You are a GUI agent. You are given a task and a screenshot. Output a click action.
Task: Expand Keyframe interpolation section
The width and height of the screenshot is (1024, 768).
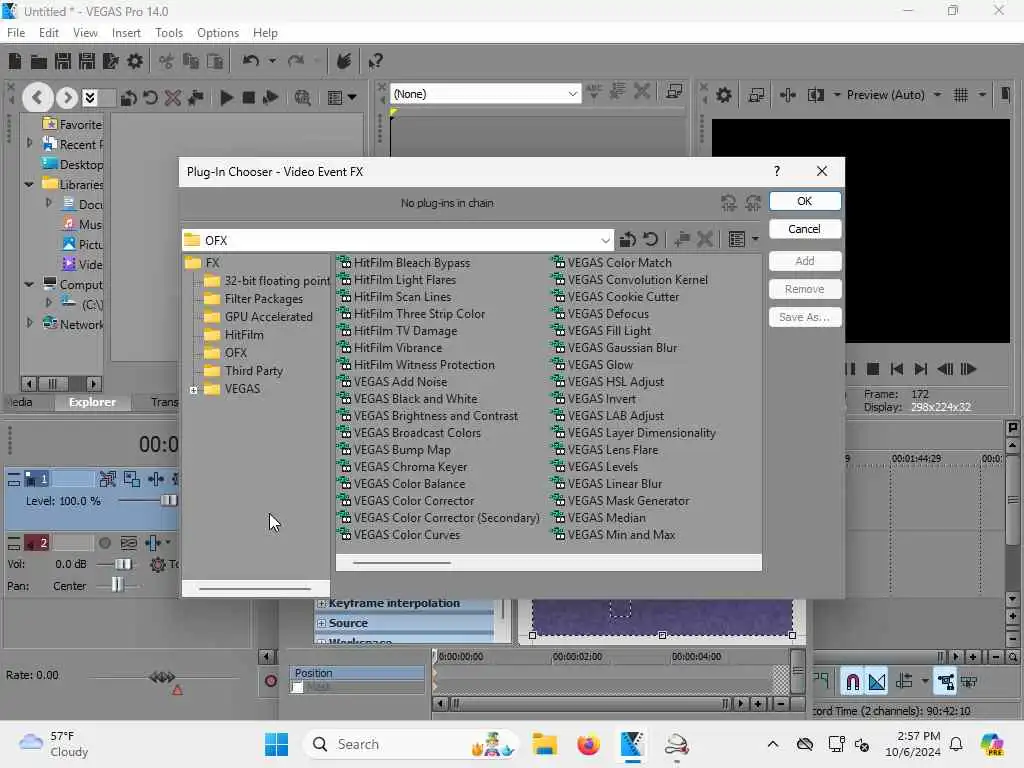[x=321, y=604]
